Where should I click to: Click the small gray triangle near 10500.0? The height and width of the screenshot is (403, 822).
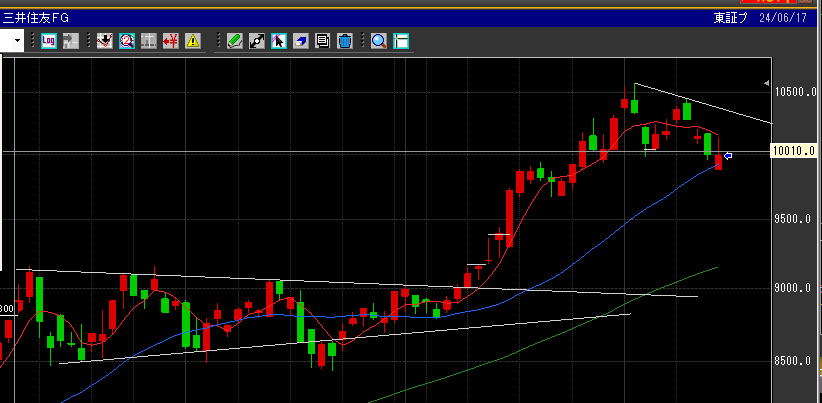pyautogui.click(x=766, y=82)
